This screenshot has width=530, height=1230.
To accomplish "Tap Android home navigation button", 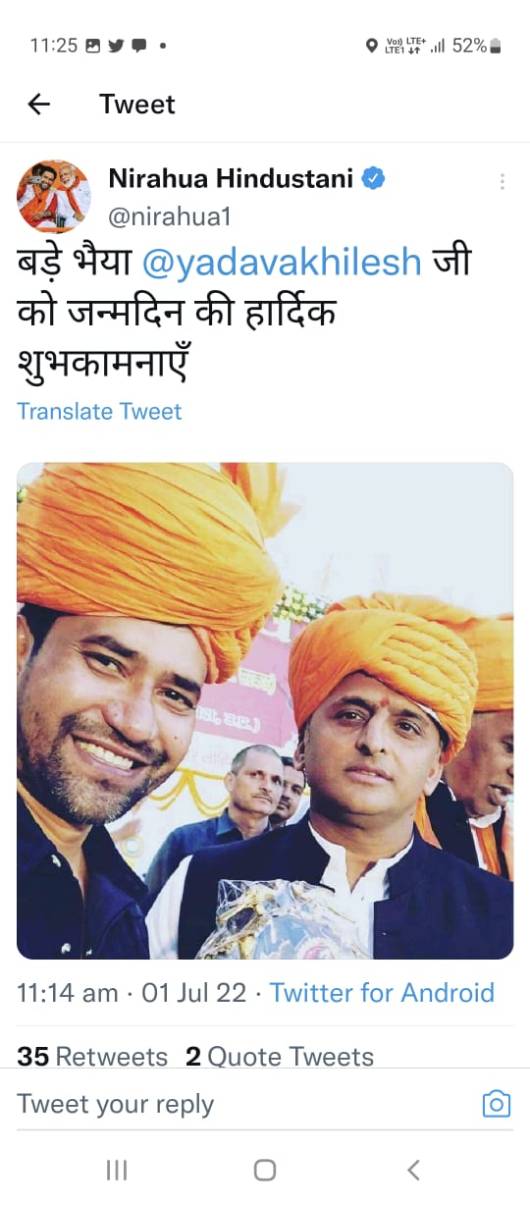I will point(264,1170).
